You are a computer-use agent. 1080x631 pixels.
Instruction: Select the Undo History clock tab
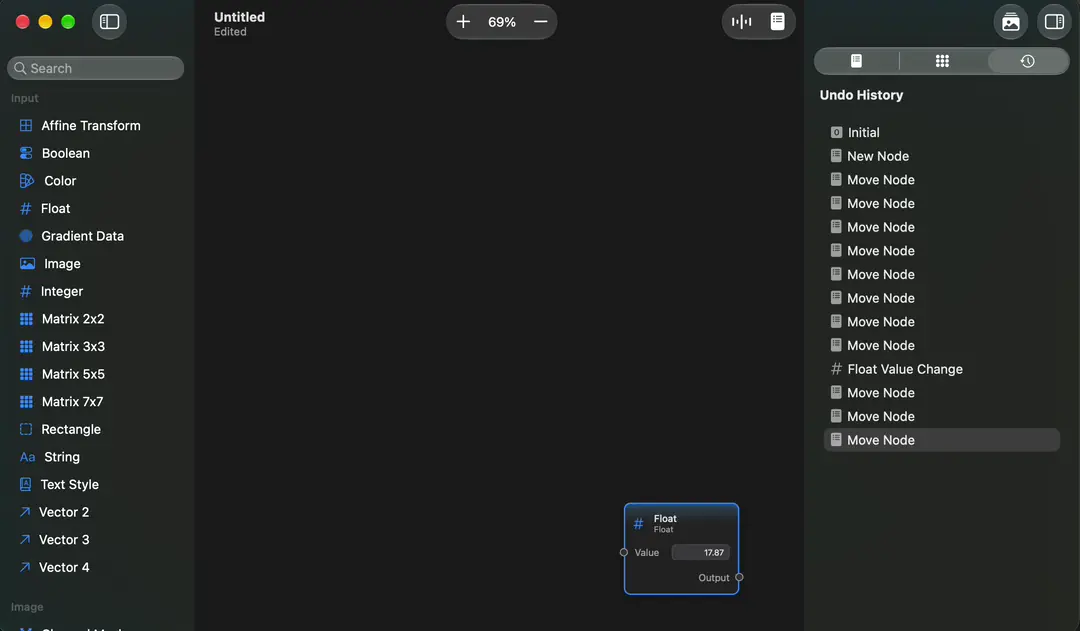1027,61
